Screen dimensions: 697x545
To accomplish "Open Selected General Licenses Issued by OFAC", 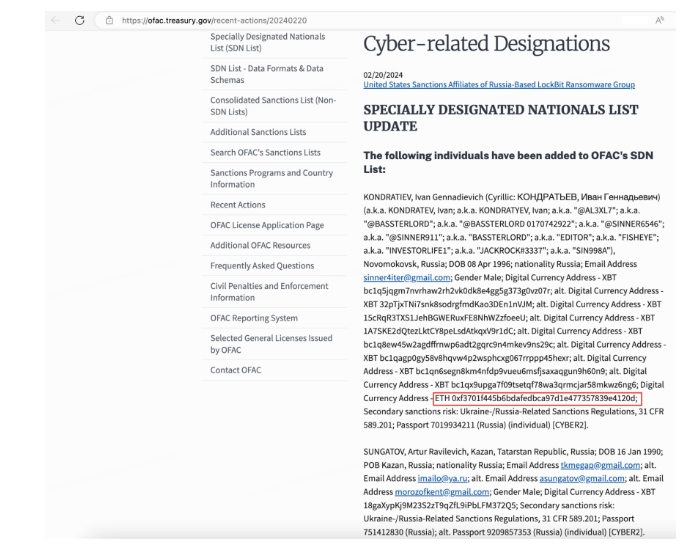I will pos(271,344).
